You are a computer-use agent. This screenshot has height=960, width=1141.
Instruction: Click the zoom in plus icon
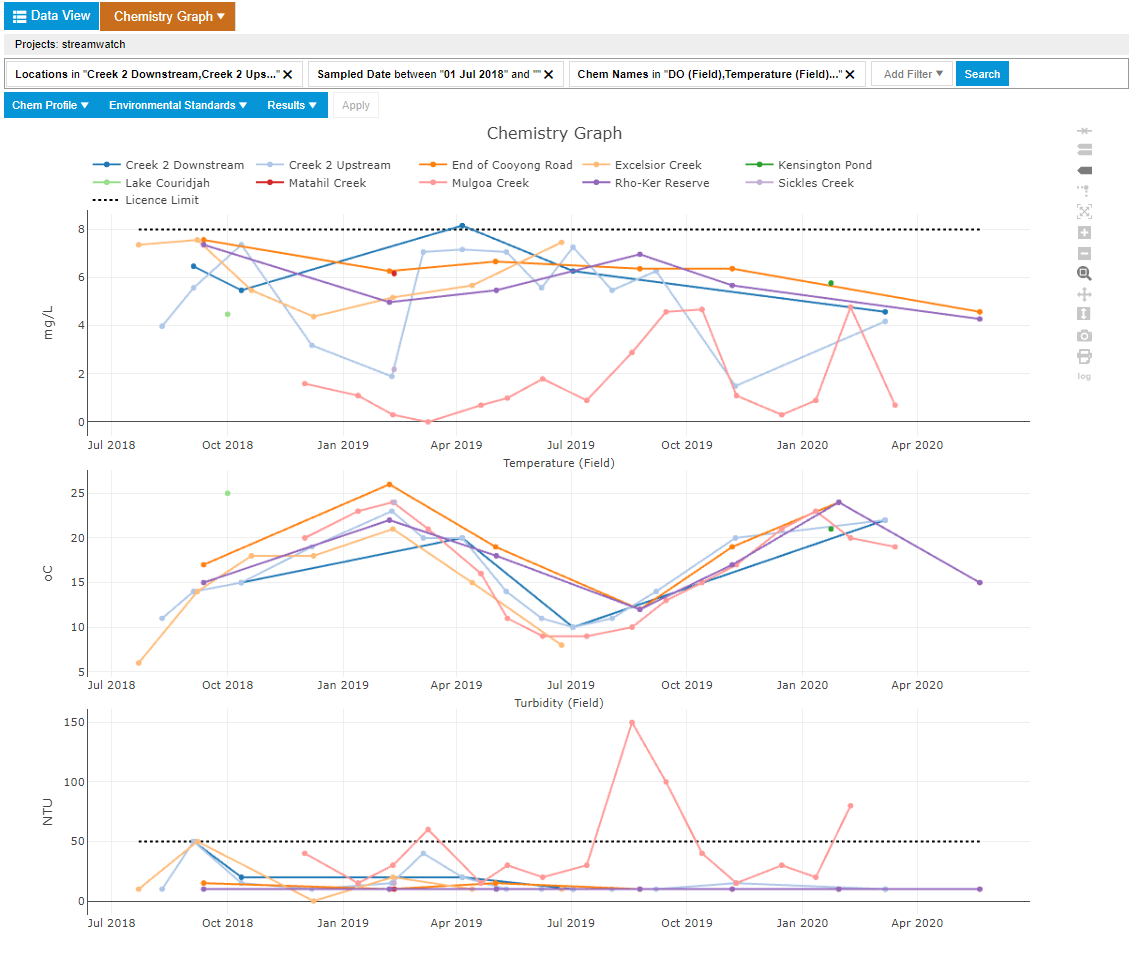[1084, 233]
